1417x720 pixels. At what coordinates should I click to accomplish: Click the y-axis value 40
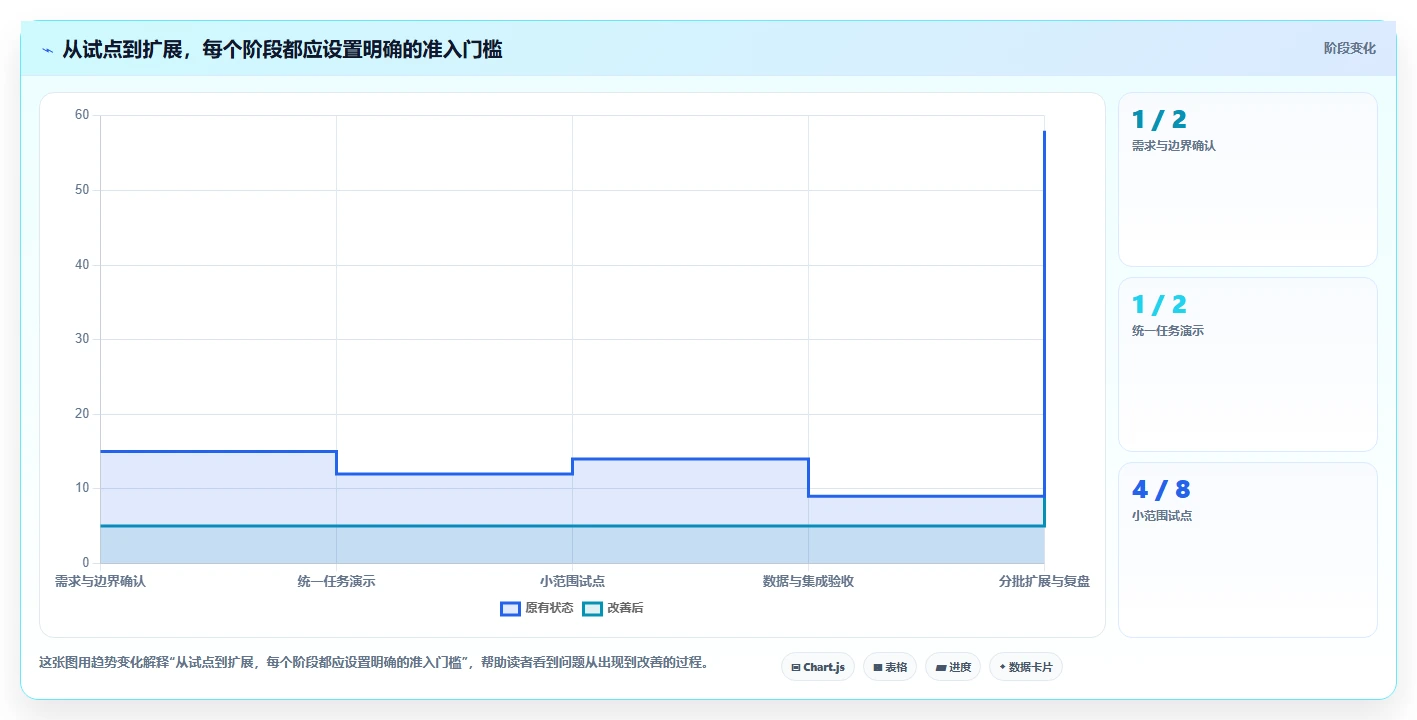[x=82, y=265]
